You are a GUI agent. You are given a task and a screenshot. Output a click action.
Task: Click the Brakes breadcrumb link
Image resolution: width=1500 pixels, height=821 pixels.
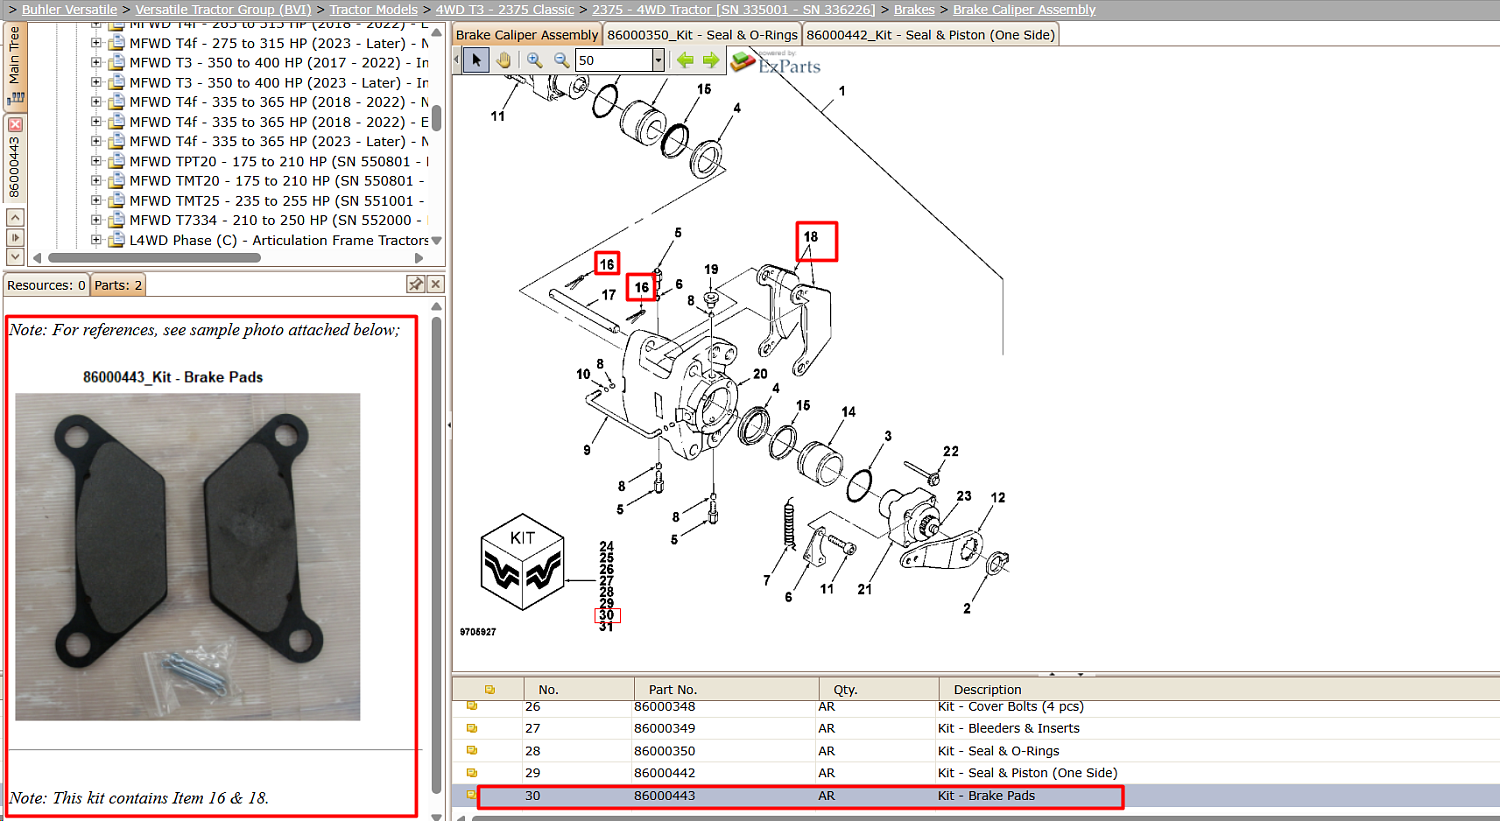coord(914,9)
